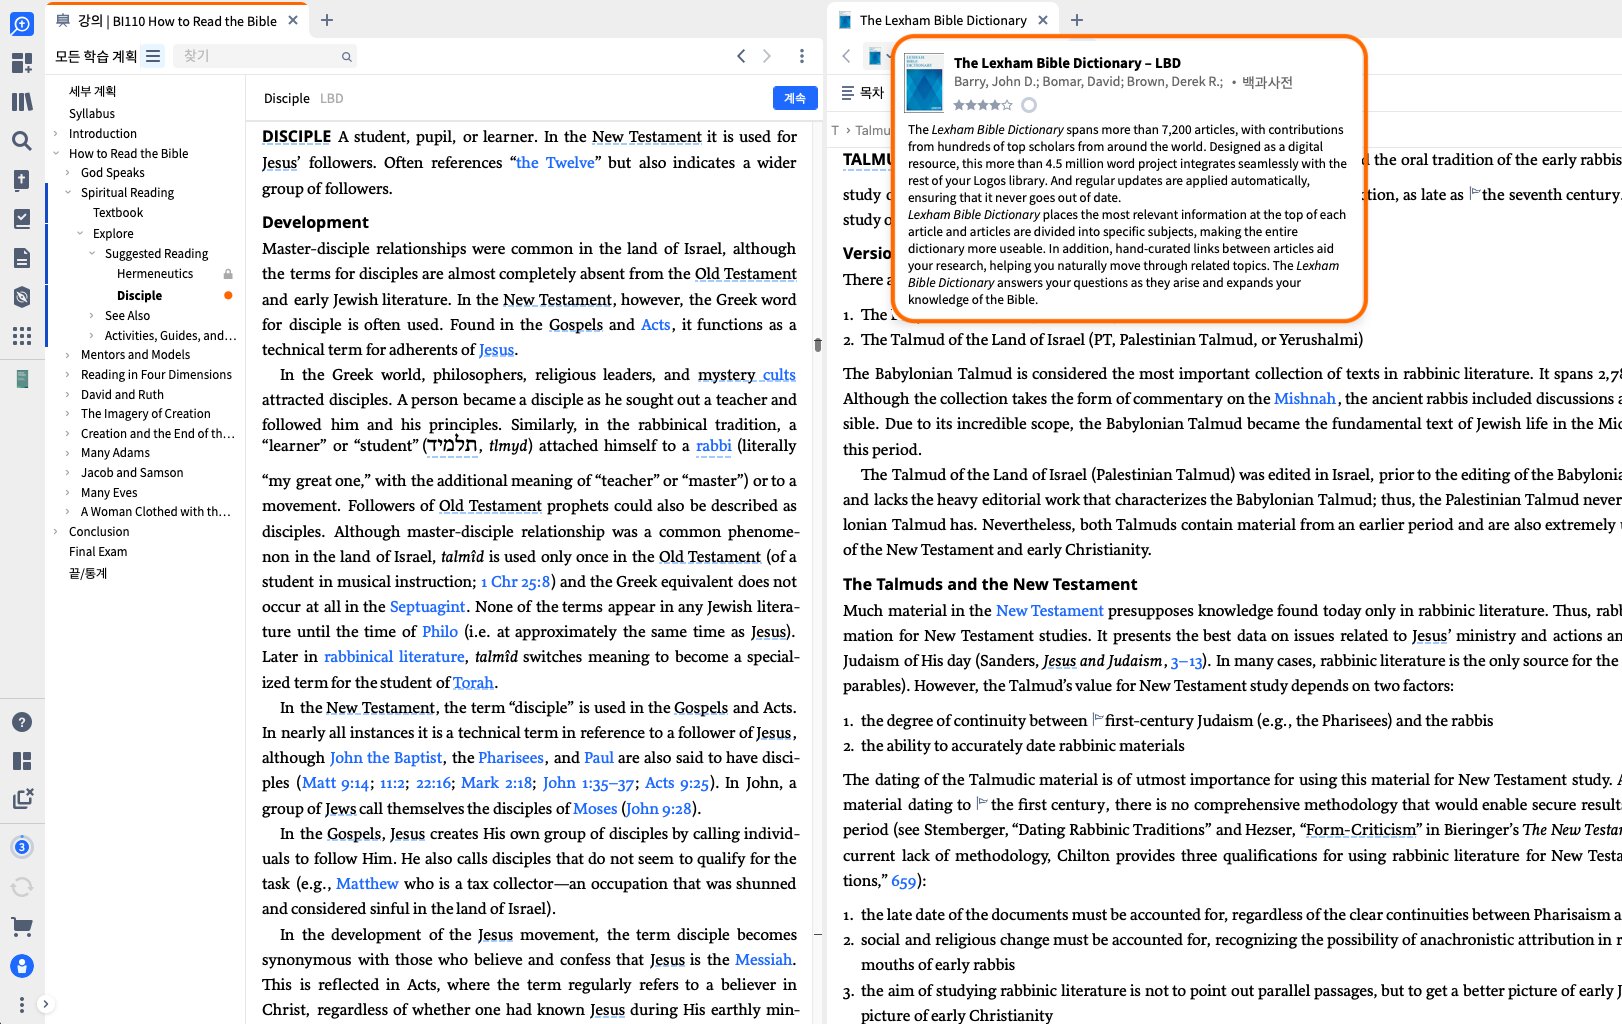Open the "1 Chr 25:8" reference link
Screen dimensions: 1622x1024
click(x=516, y=582)
